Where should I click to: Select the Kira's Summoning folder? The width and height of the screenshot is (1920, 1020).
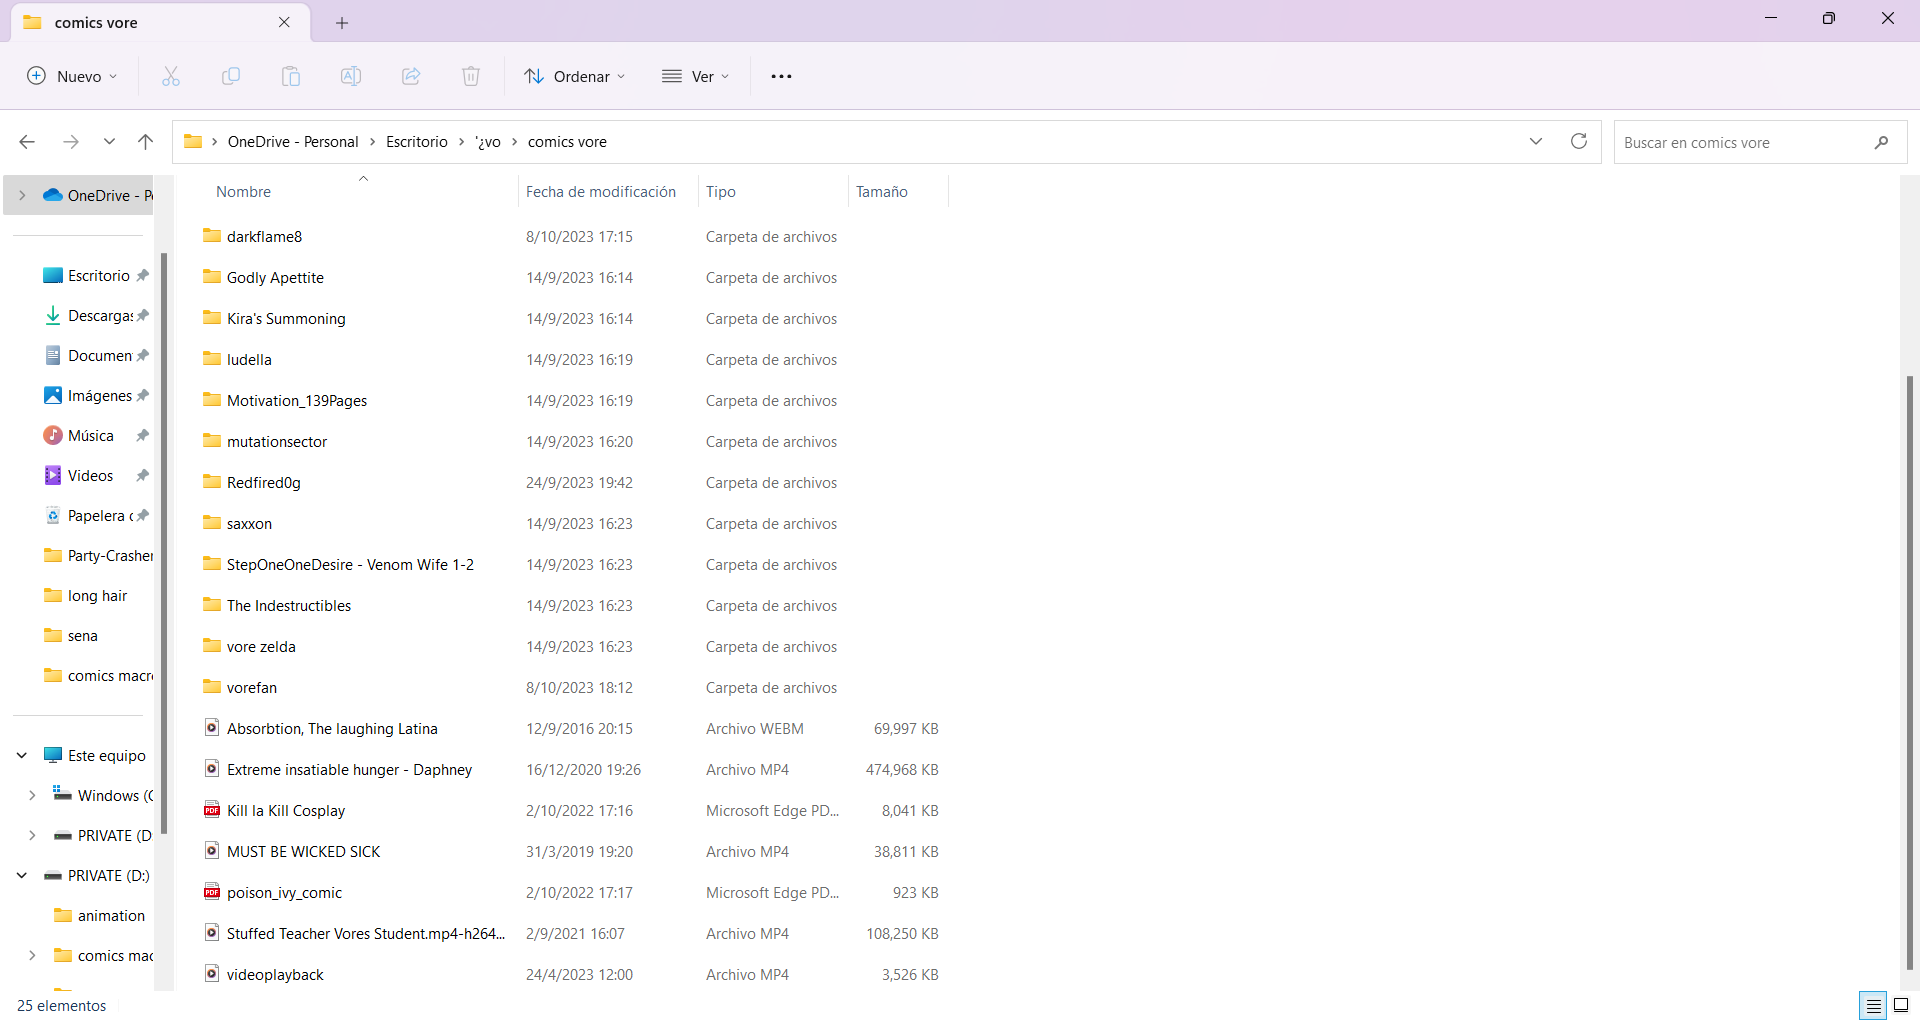point(286,318)
